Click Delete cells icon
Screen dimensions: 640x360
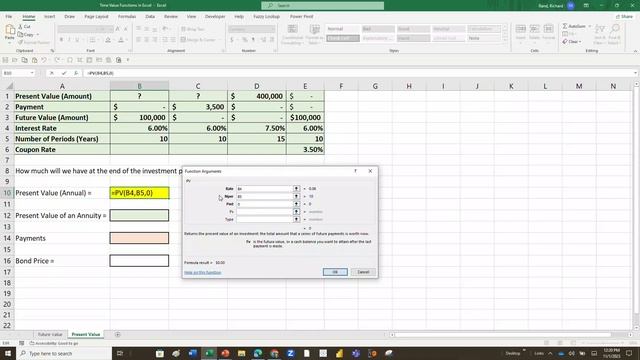click(535, 29)
